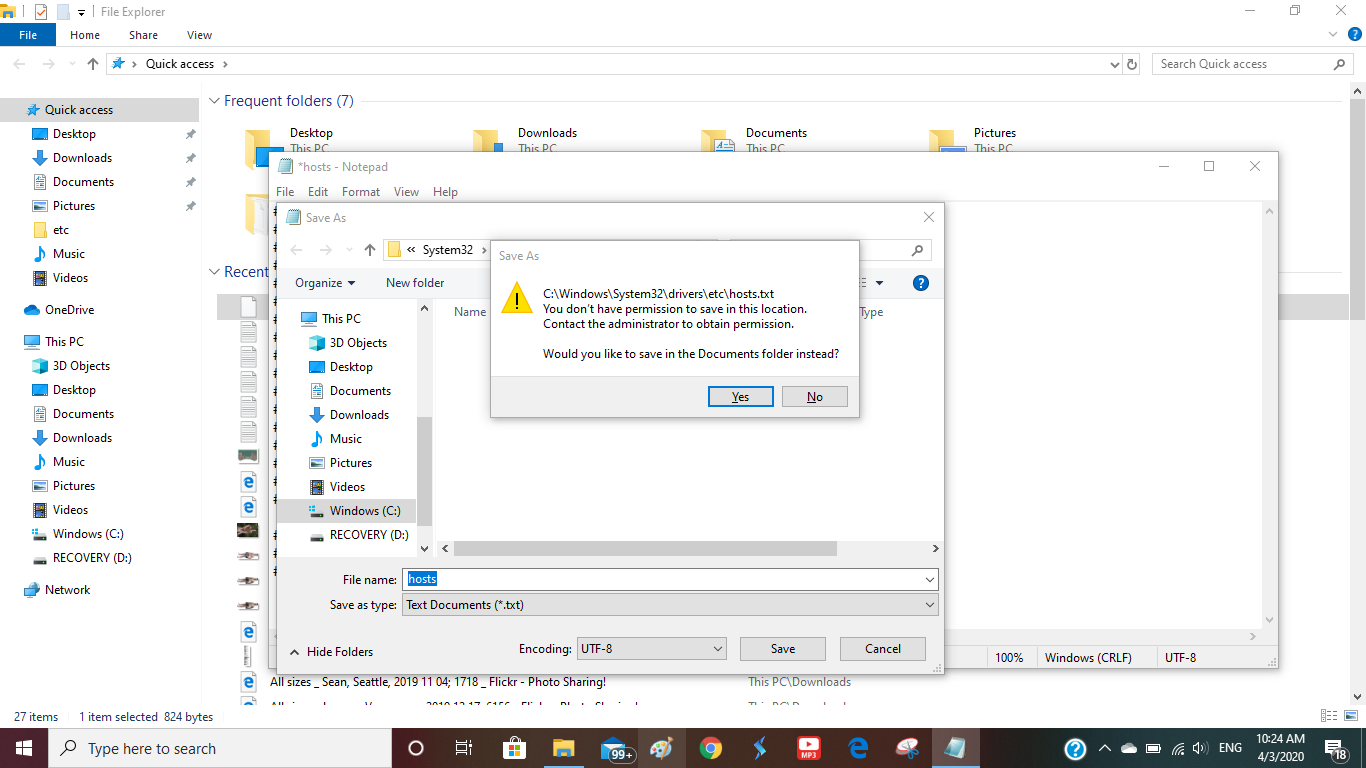The height and width of the screenshot is (768, 1366).
Task: Cancel the Save As dialog
Action: coord(883,649)
